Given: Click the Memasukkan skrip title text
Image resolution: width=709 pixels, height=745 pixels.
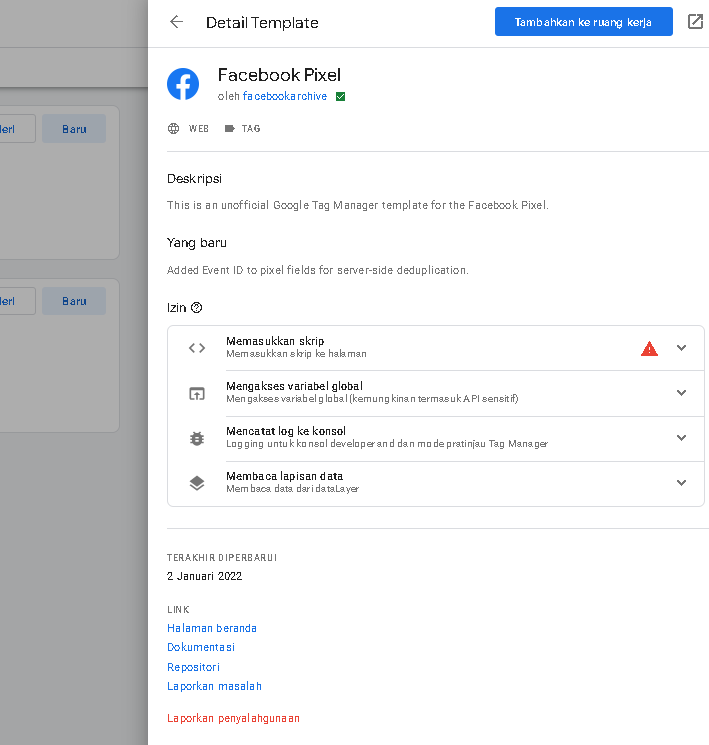Looking at the screenshot, I should point(275,341).
